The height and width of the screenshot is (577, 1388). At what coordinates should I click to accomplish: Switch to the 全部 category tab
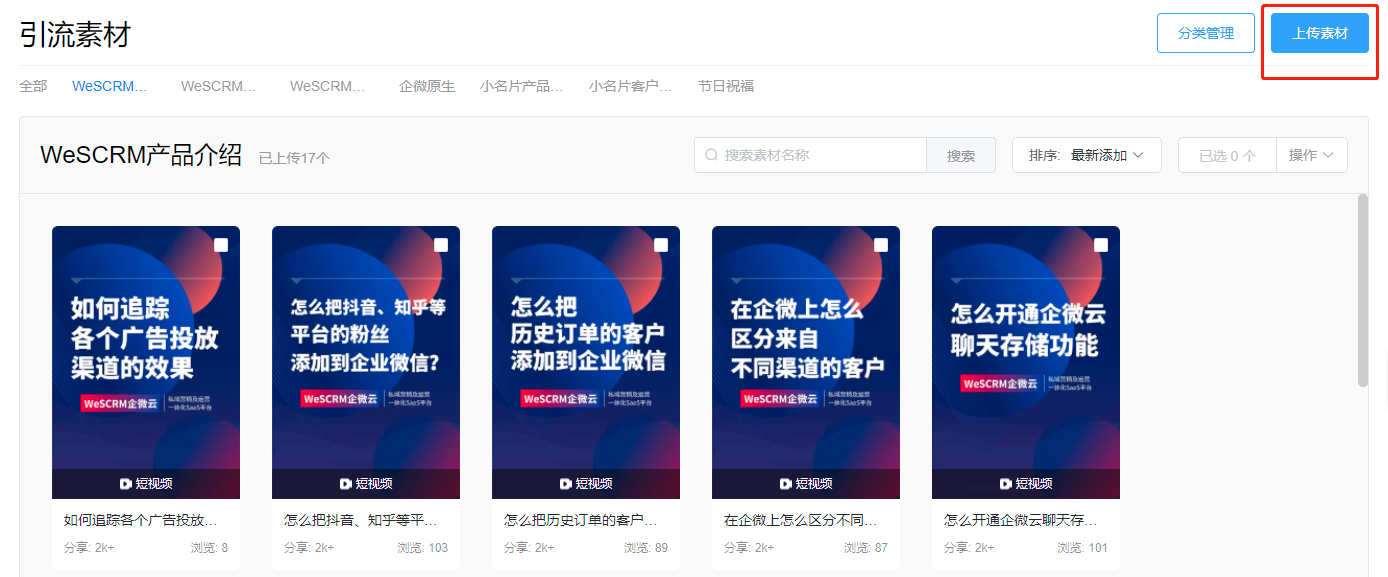(33, 86)
